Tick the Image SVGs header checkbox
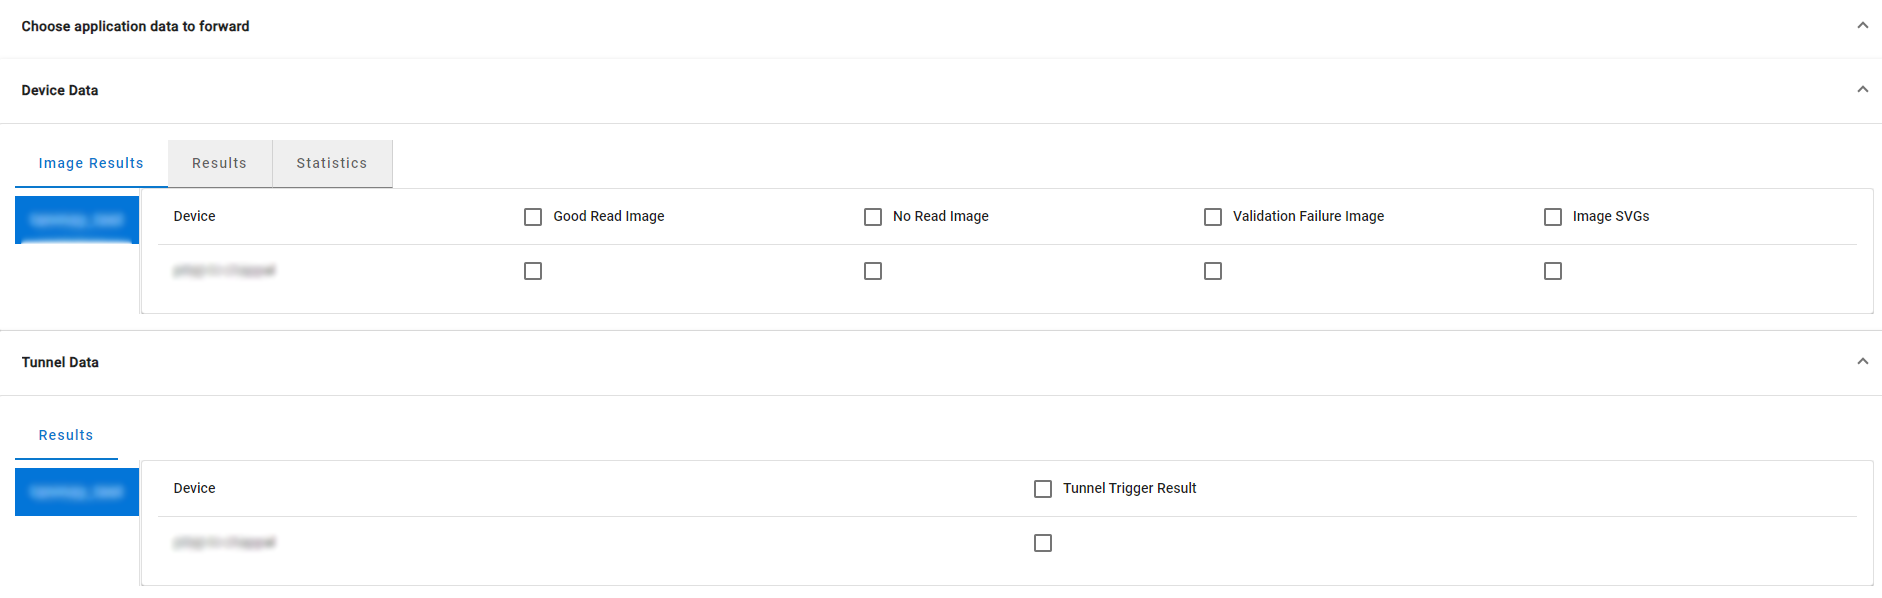The height and width of the screenshot is (598, 1882). [x=1553, y=217]
